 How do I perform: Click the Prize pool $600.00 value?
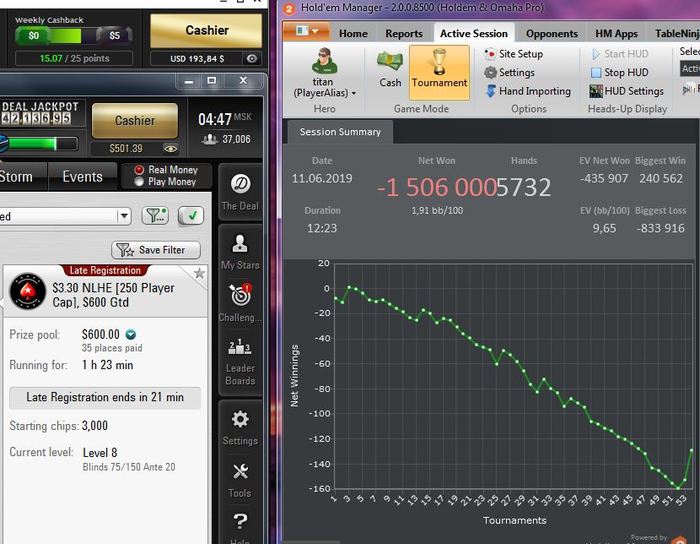tap(100, 334)
